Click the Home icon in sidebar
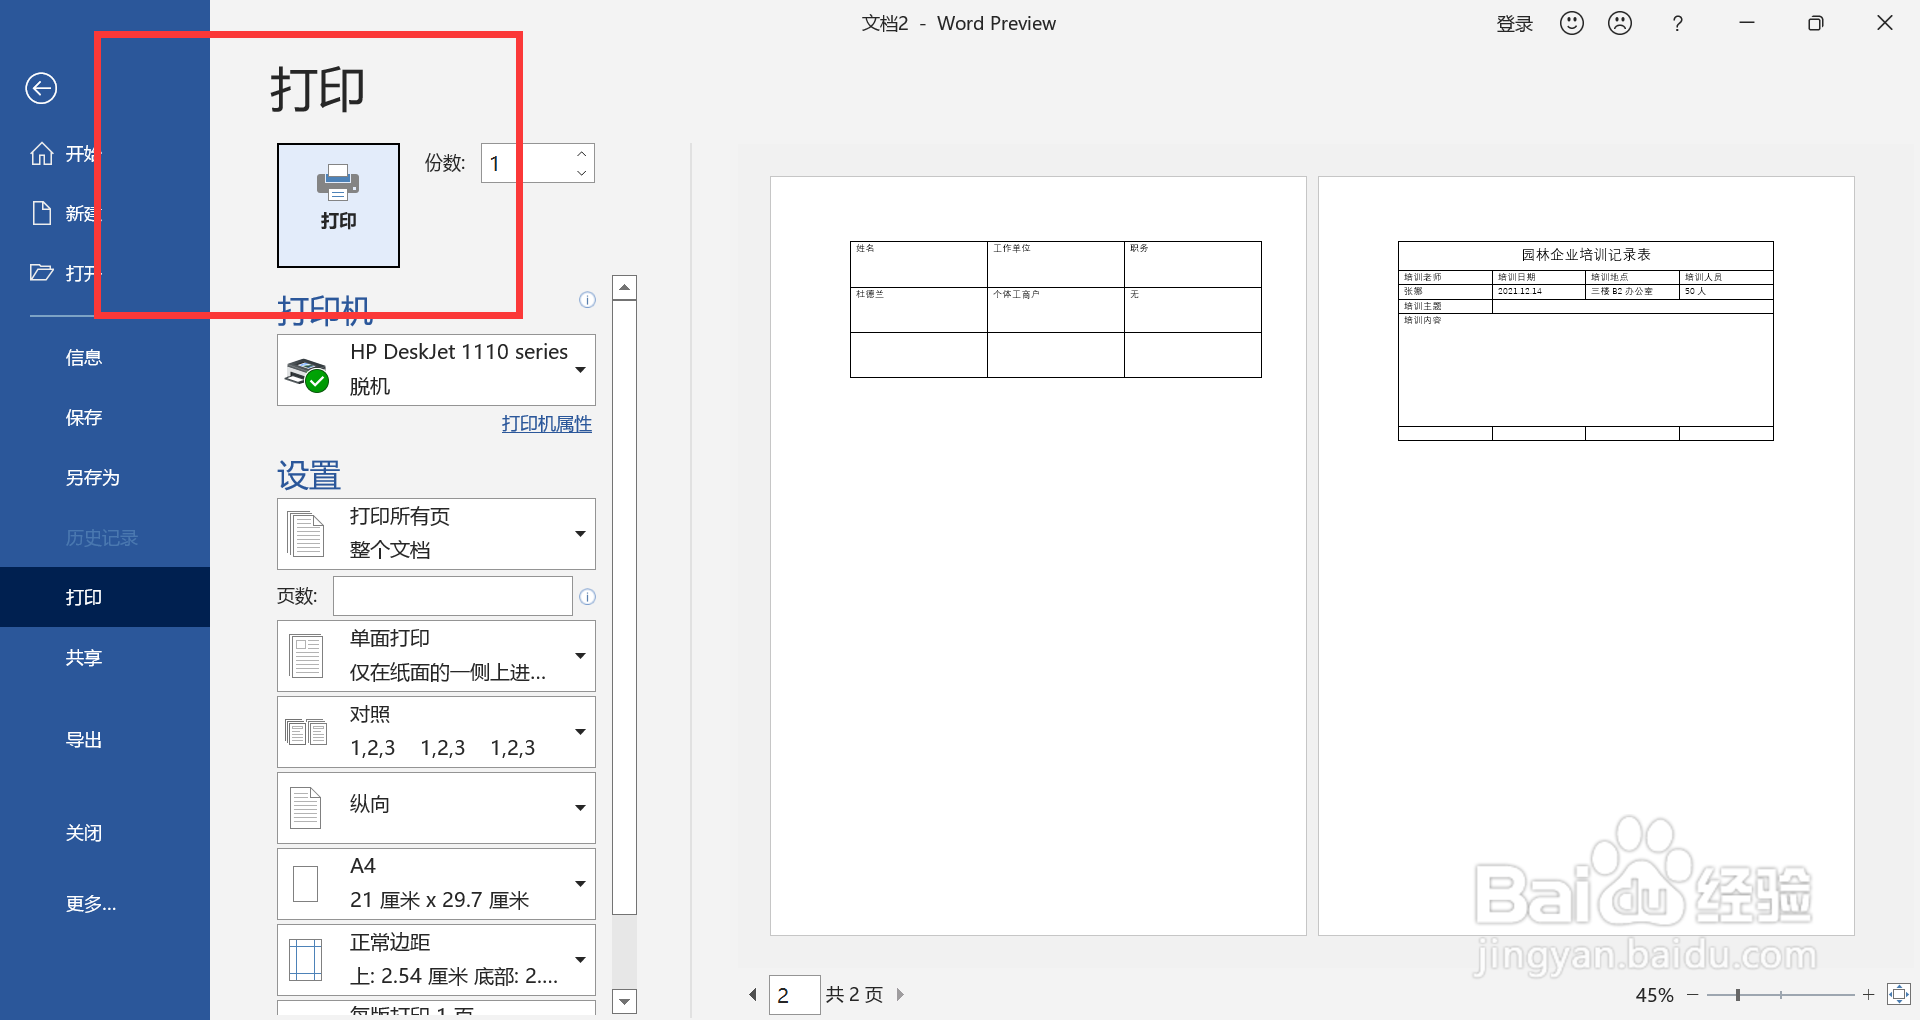Image resolution: width=1920 pixels, height=1020 pixels. [x=42, y=153]
